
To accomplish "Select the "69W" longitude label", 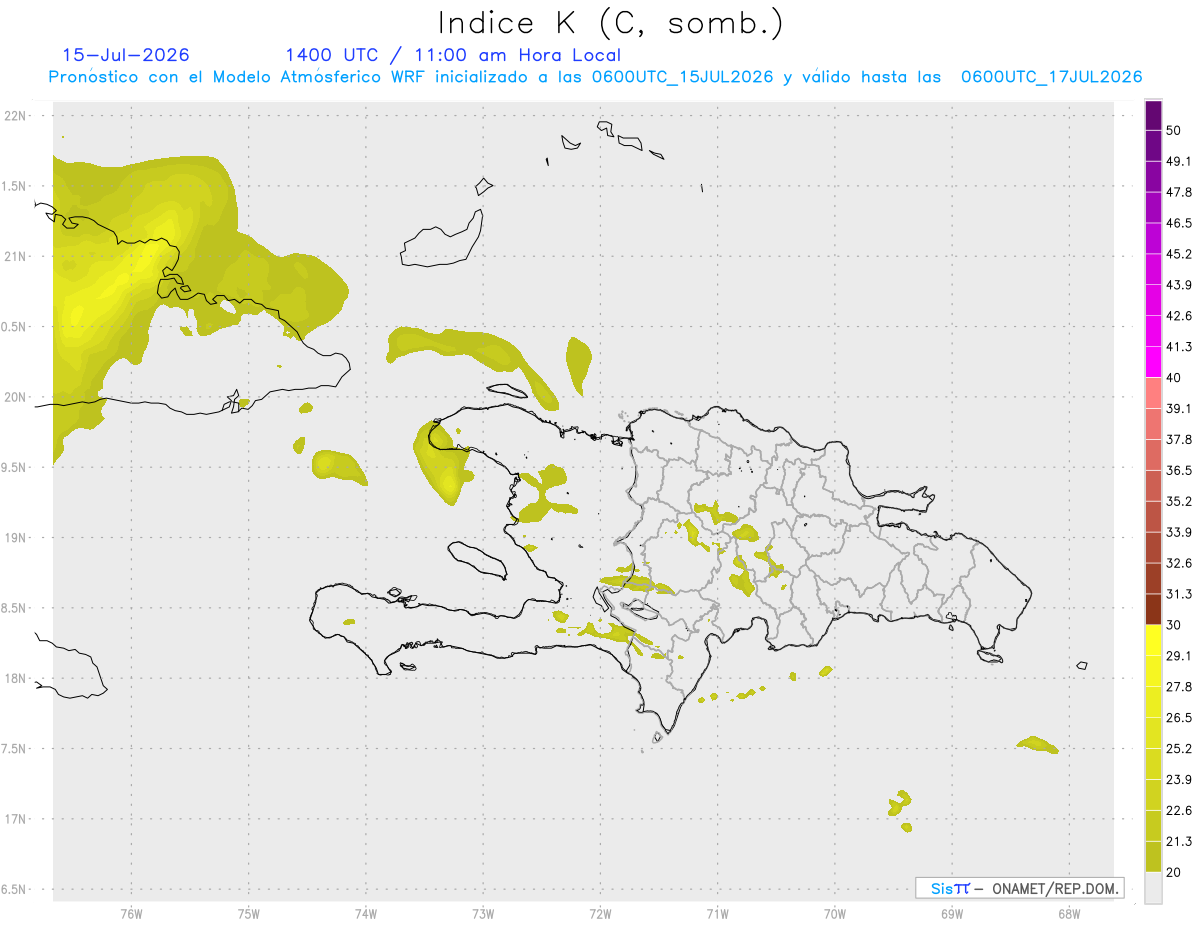I will tap(952, 914).
